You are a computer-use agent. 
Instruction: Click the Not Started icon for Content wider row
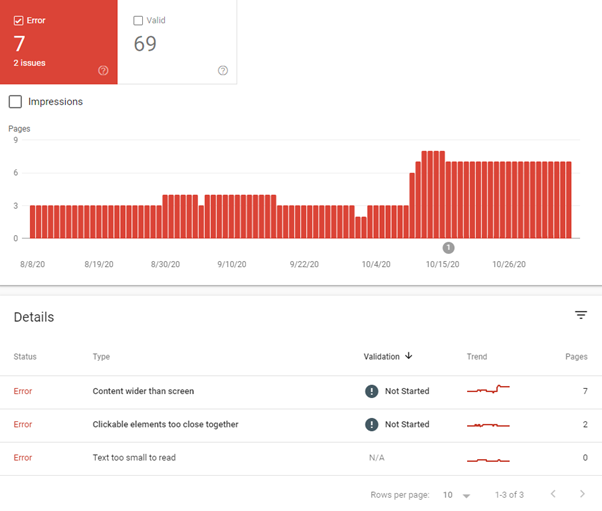[372, 391]
